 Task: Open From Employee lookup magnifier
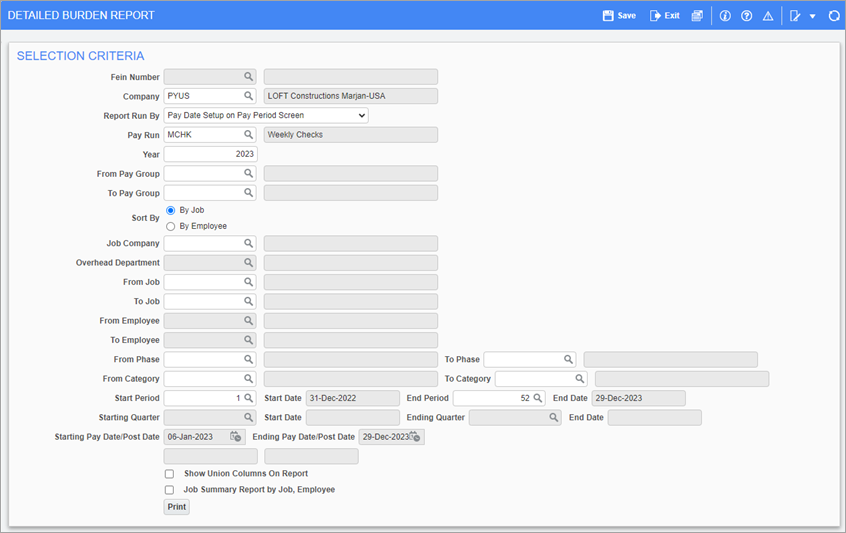pos(248,320)
